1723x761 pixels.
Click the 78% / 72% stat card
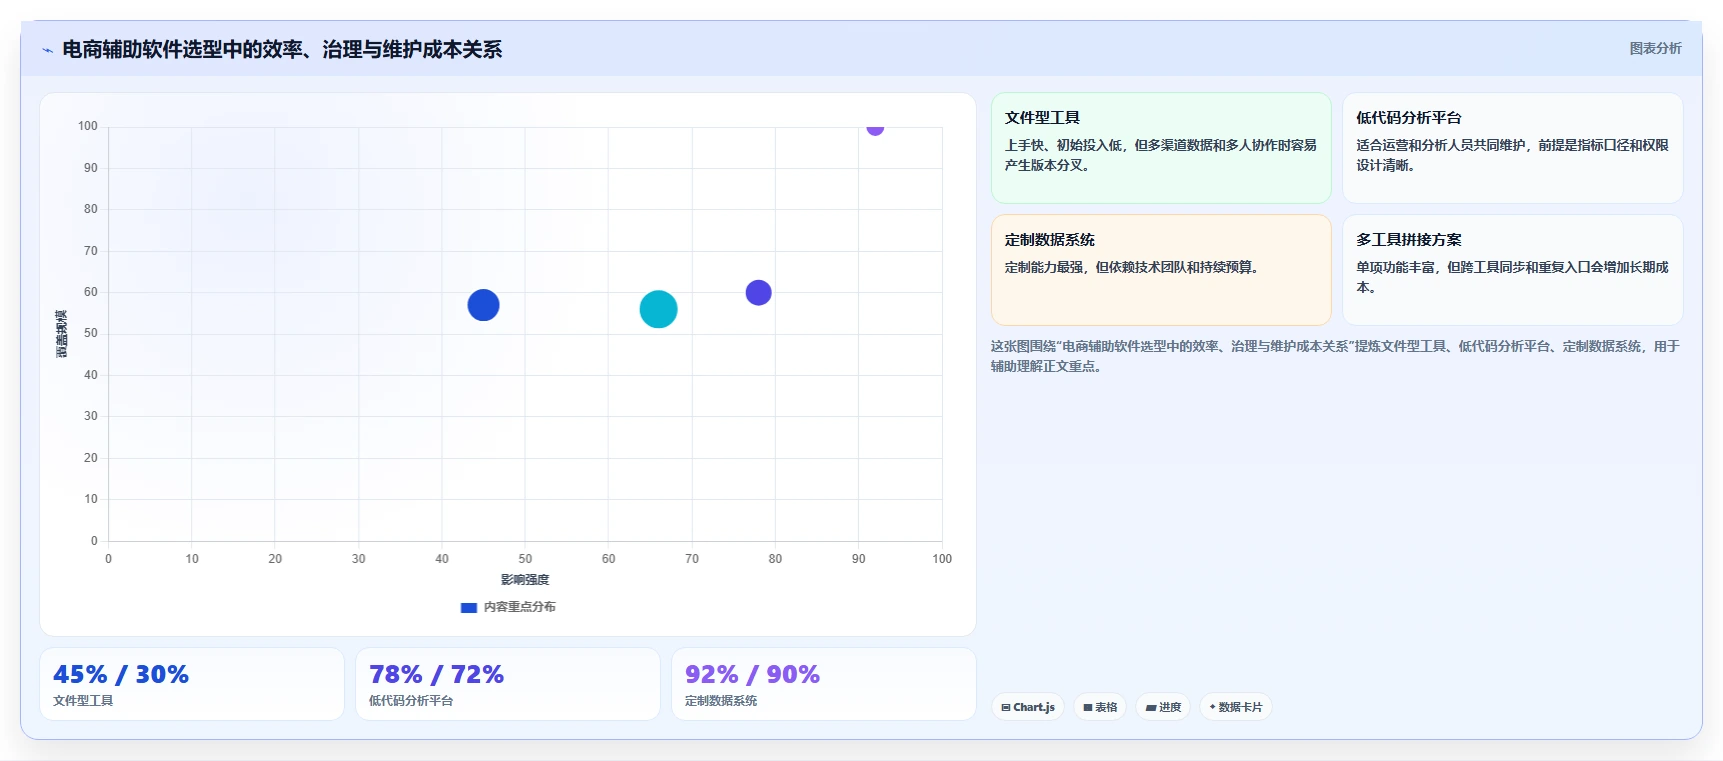pyautogui.click(x=508, y=684)
